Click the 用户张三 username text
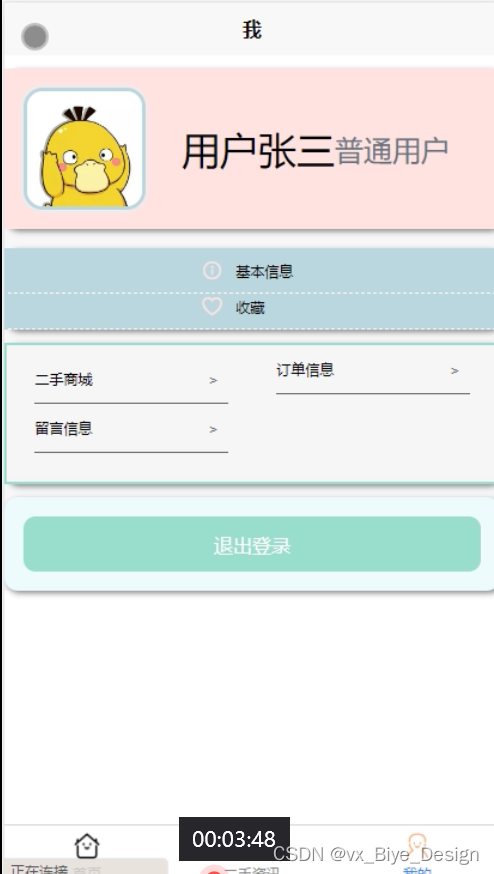 tap(258, 151)
